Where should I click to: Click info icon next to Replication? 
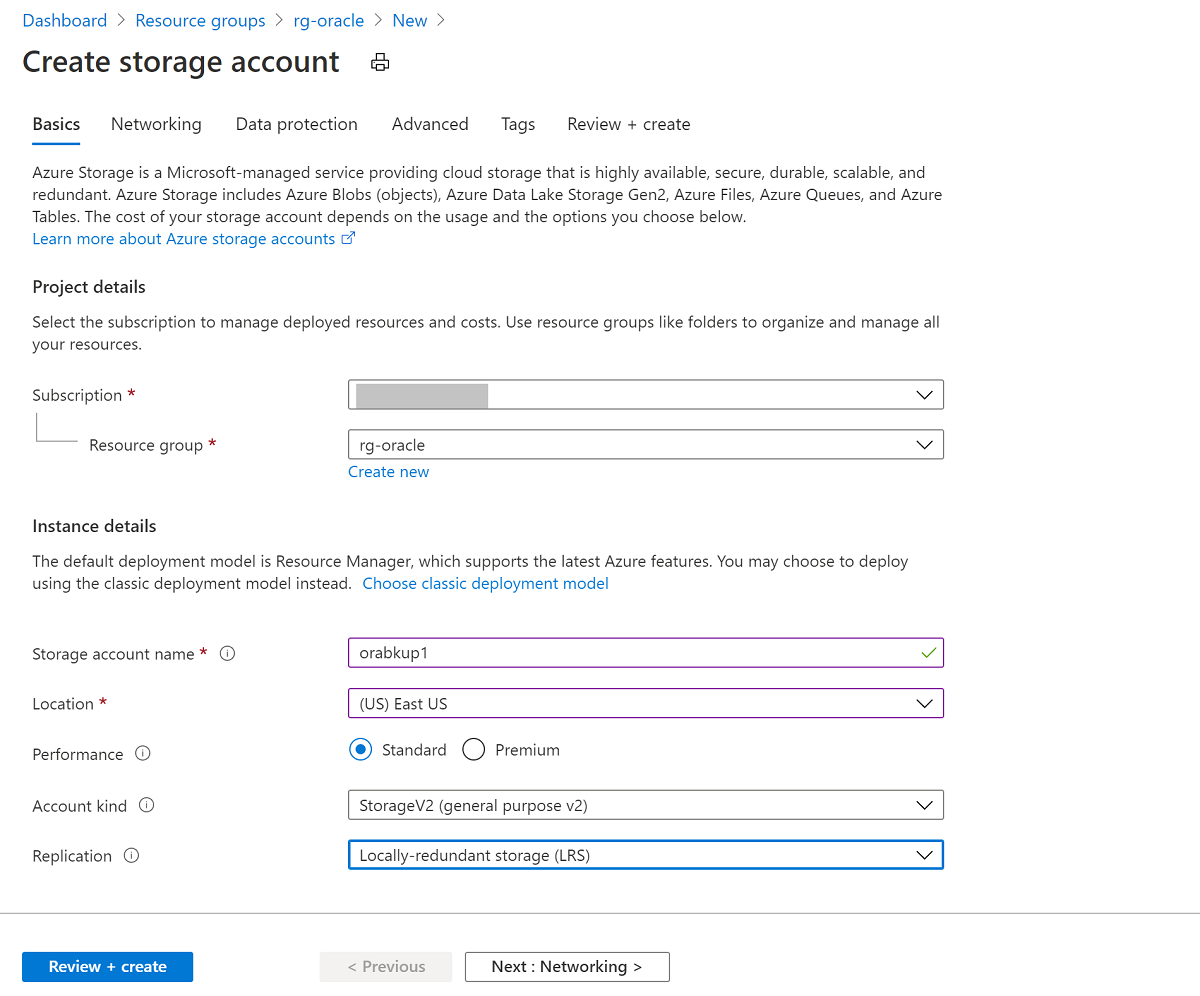point(132,856)
